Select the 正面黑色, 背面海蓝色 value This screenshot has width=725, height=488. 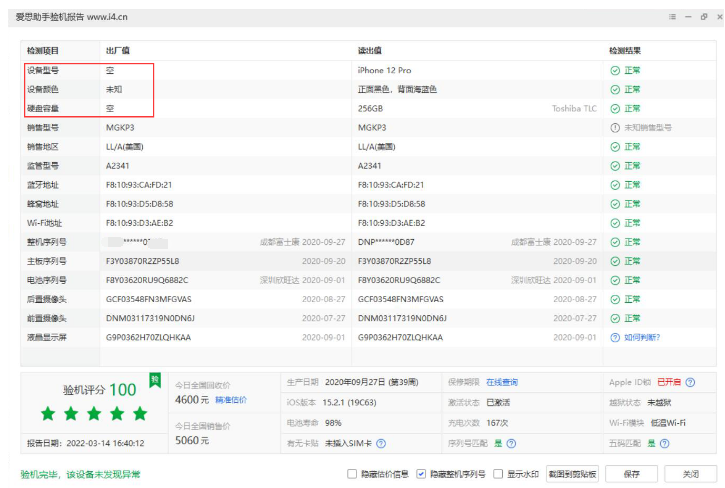click(x=397, y=89)
